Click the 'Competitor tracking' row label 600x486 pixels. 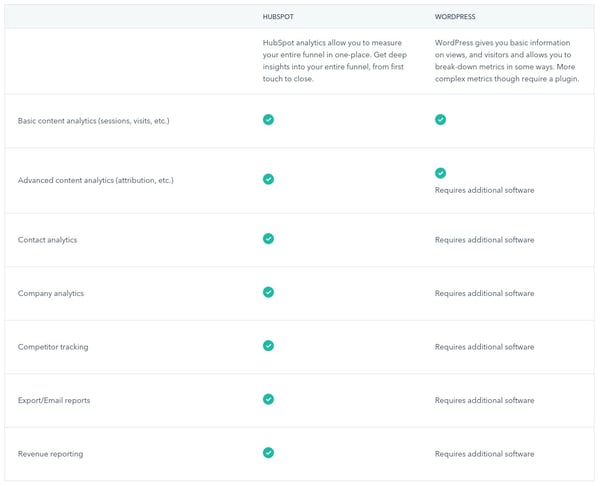coord(53,347)
